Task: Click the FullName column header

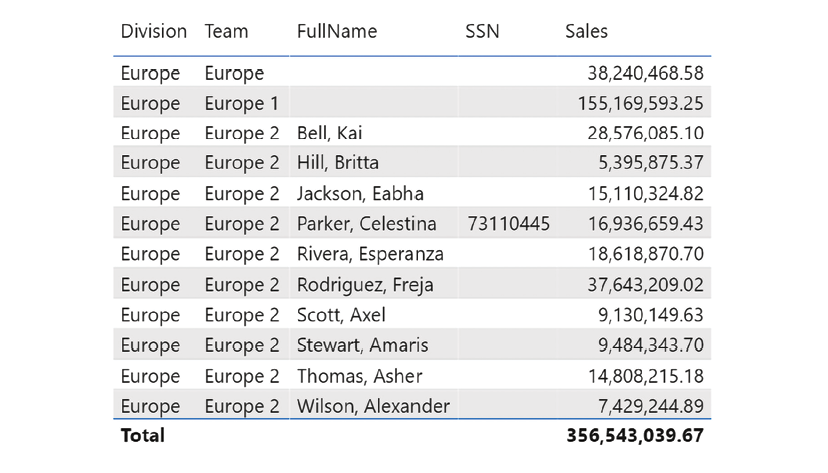Action: (337, 32)
